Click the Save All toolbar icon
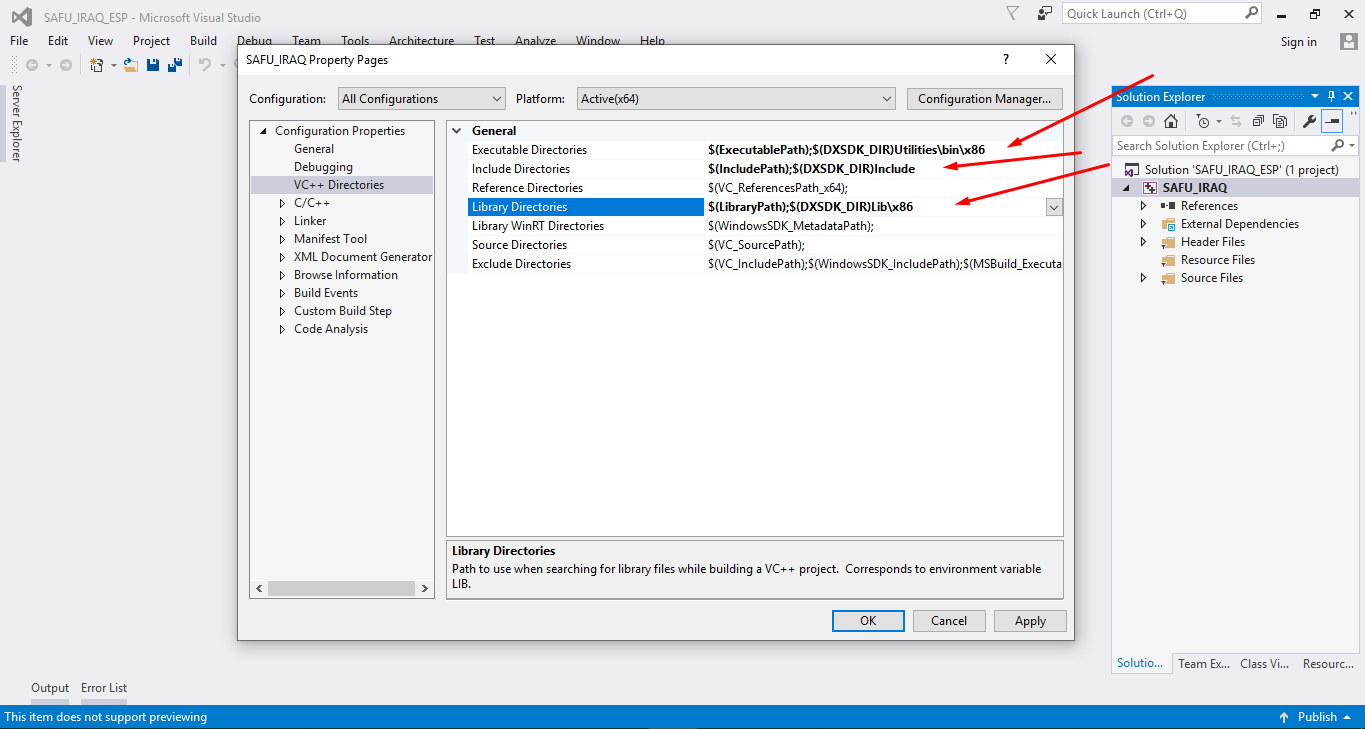The height and width of the screenshot is (729, 1365). tap(175, 65)
